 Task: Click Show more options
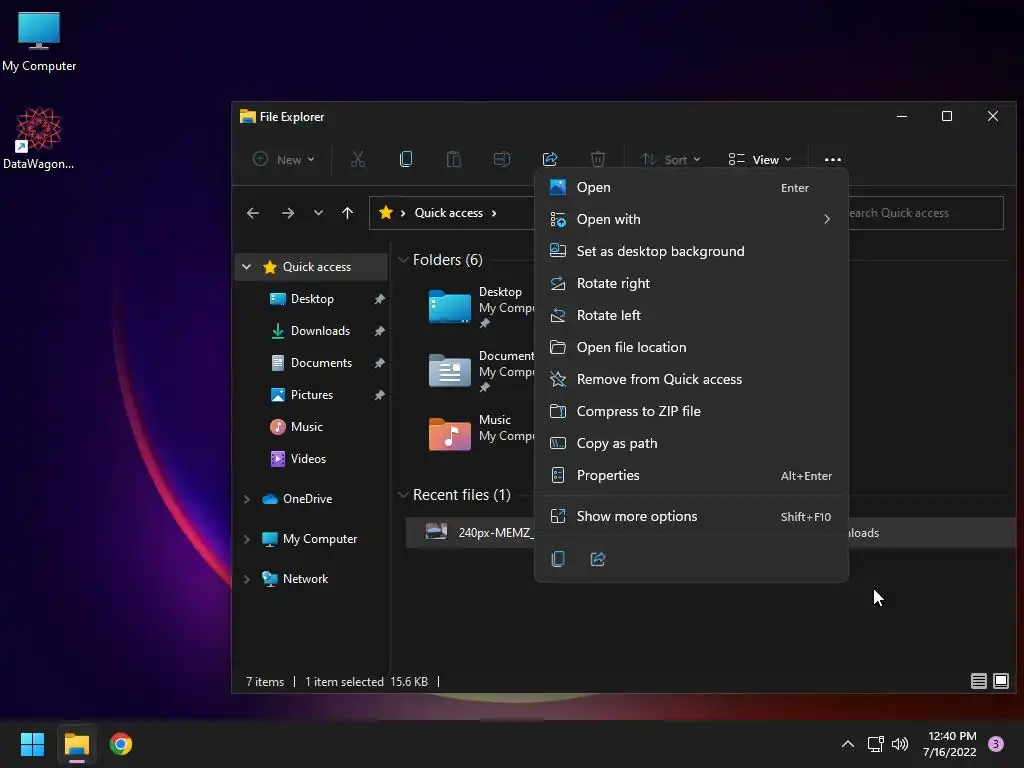691,517
